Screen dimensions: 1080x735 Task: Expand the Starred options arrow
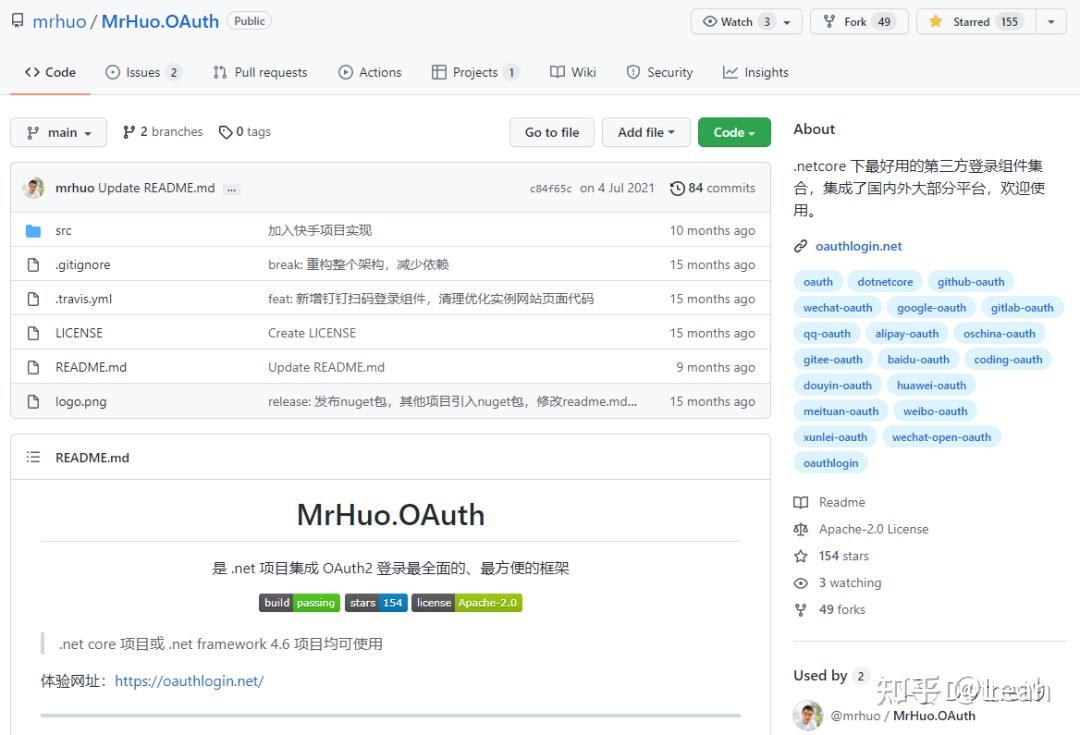tap(1050, 20)
